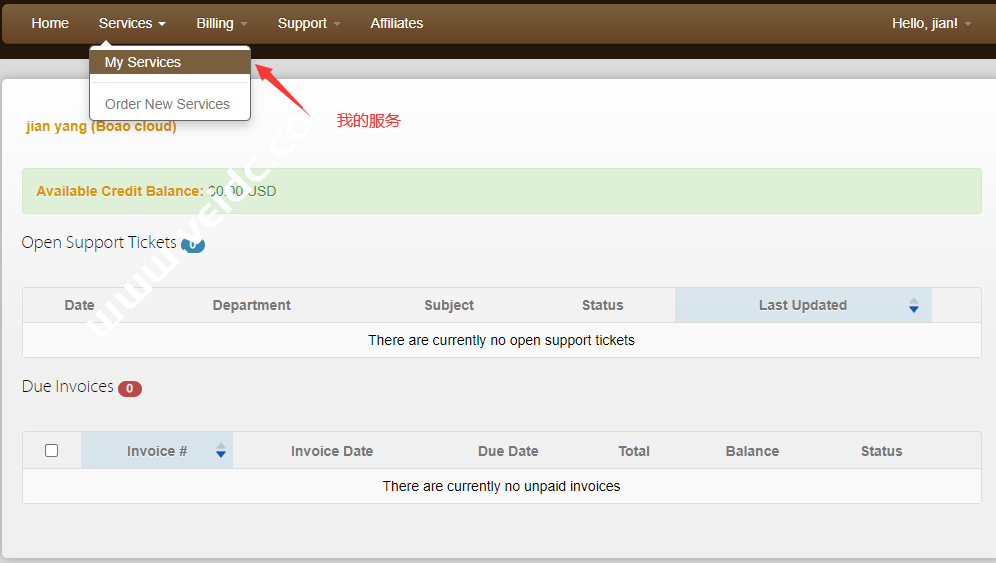
Task: Click the Home navigation link
Action: pos(50,23)
